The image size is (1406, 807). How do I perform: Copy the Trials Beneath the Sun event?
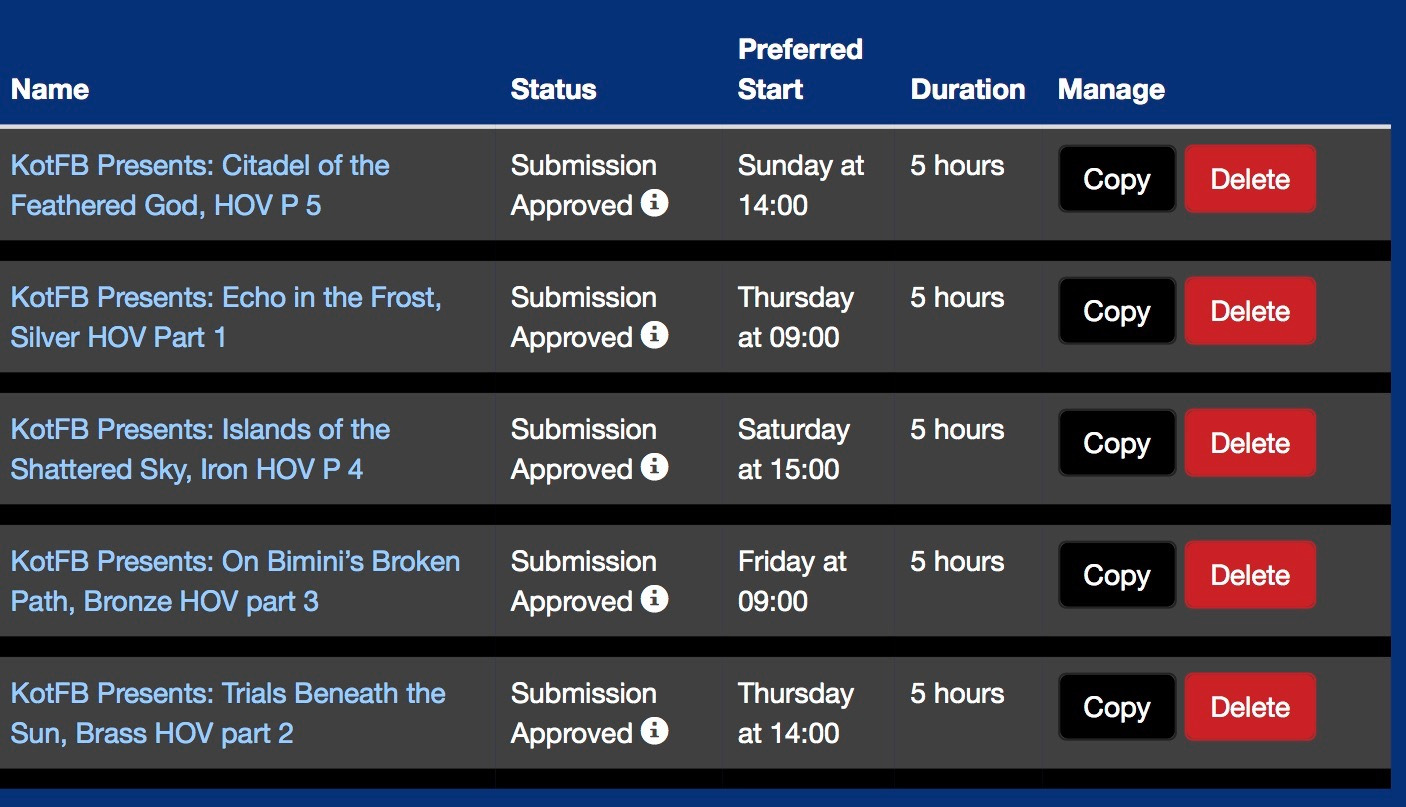tap(1117, 708)
